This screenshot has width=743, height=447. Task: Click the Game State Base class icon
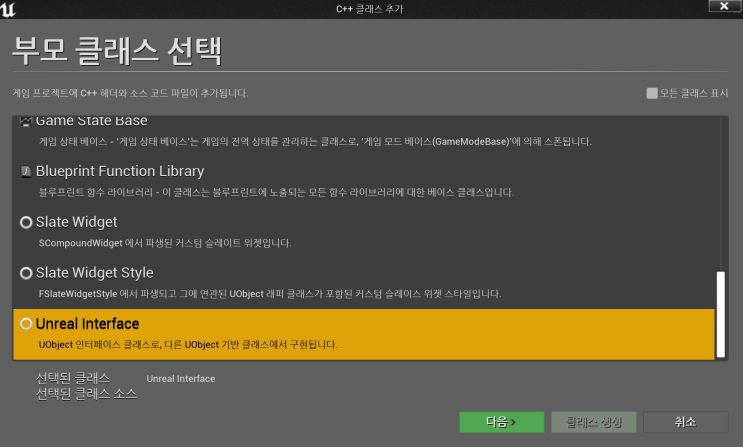coord(26,121)
